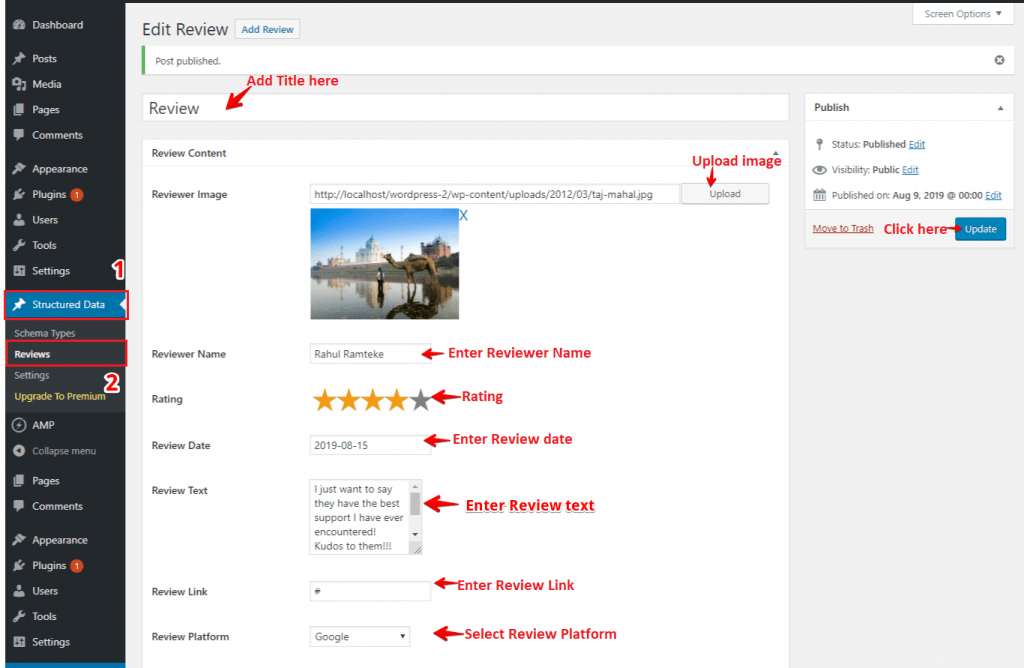Click the pin icon next to Structured Data
The width and height of the screenshot is (1024, 668).
[19, 304]
